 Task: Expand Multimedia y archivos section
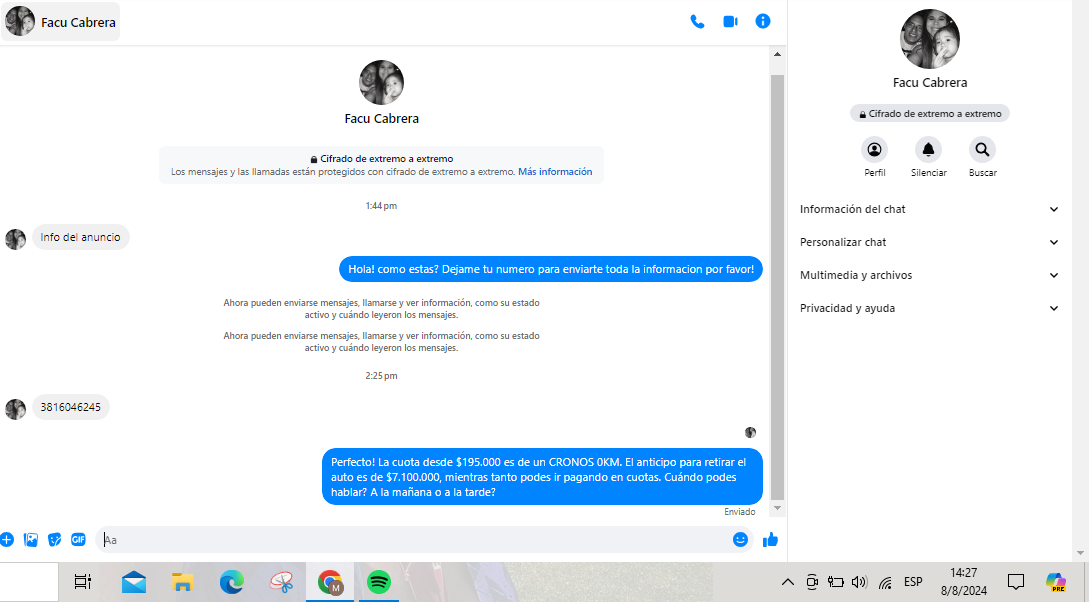(x=928, y=275)
